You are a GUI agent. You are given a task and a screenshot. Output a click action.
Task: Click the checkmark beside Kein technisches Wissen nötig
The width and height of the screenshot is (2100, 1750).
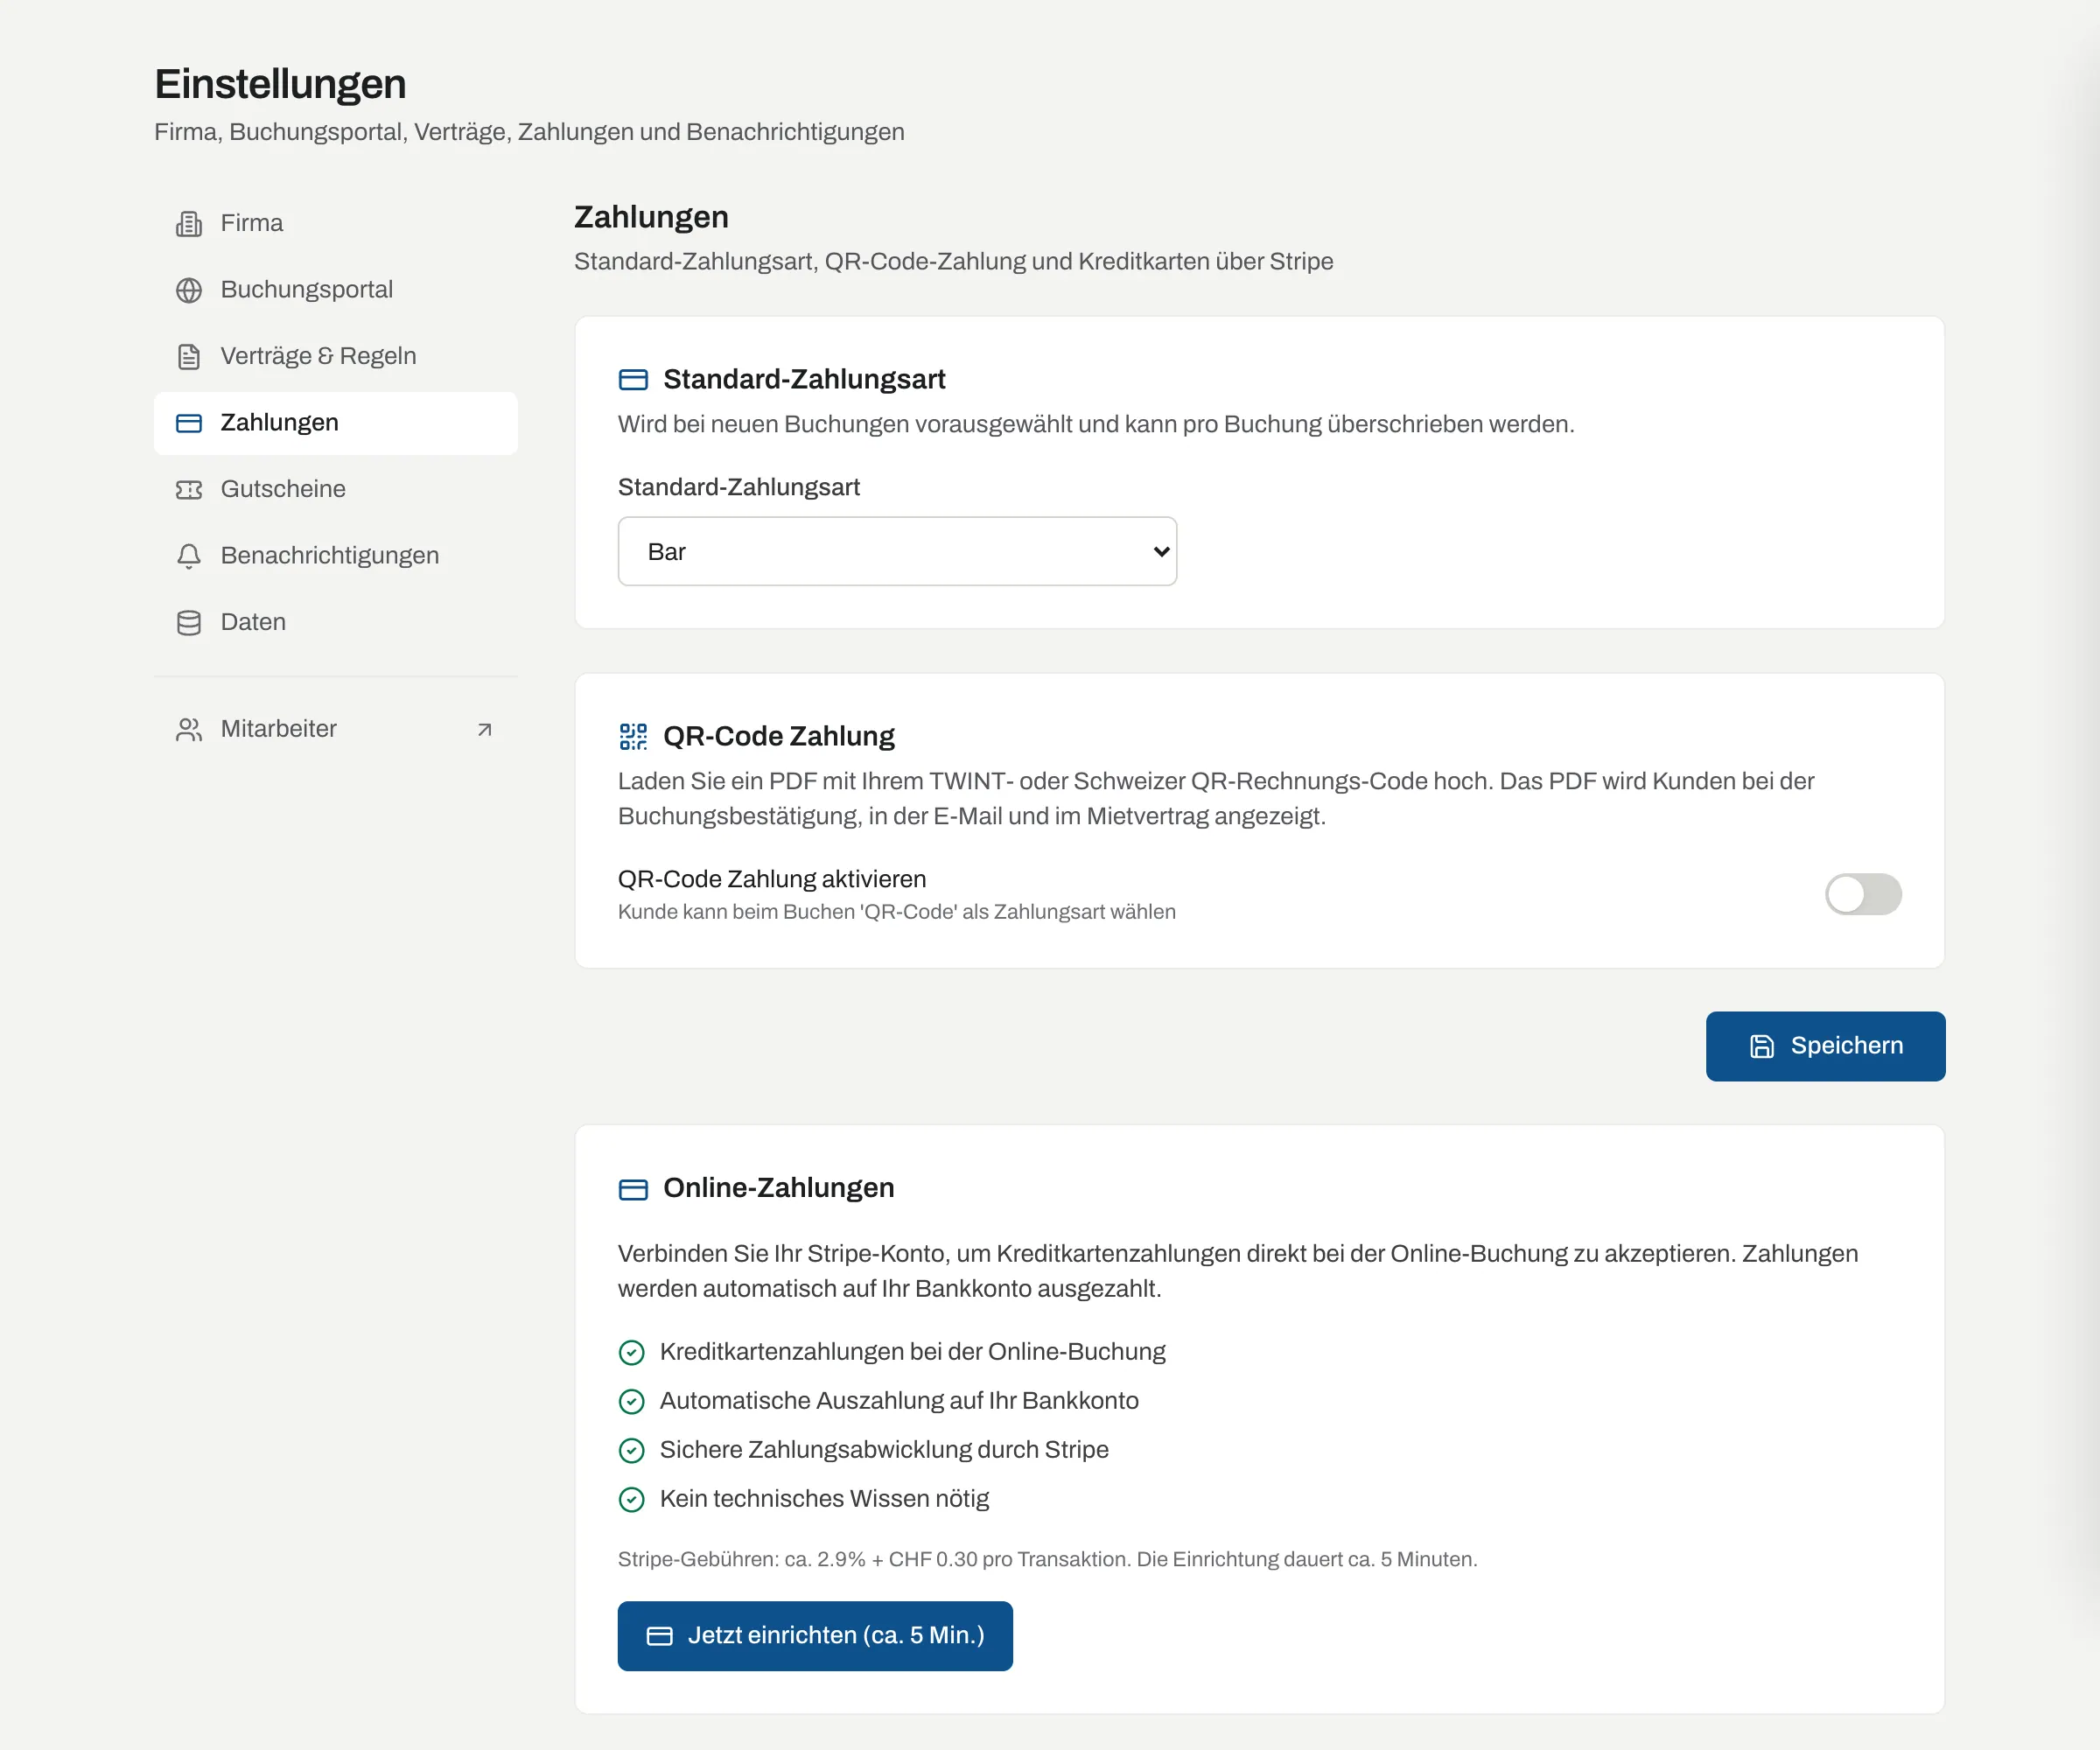click(x=632, y=1499)
